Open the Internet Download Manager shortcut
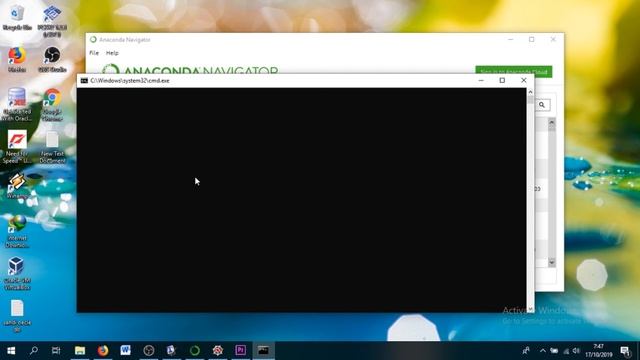This screenshot has width=640, height=360. coord(17,231)
